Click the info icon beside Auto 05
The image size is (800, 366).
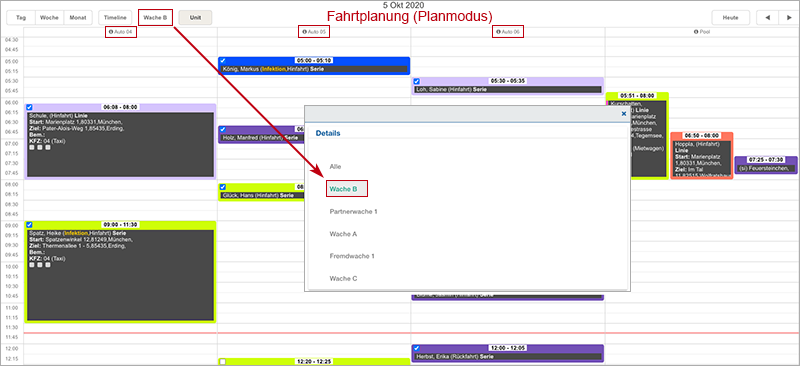(x=305, y=32)
